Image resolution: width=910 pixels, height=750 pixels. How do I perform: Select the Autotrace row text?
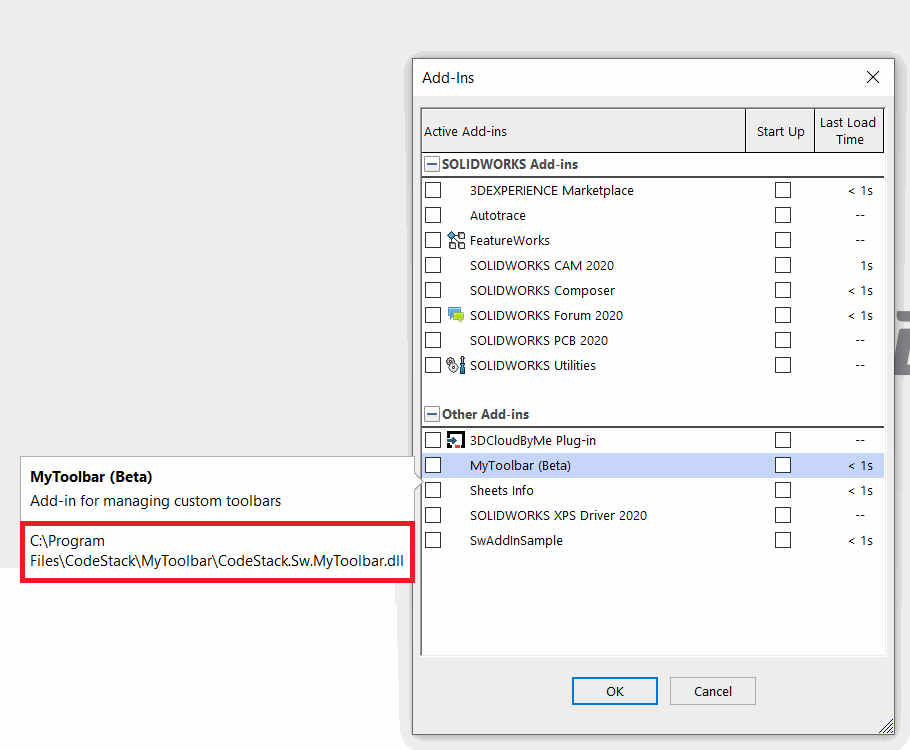point(497,215)
